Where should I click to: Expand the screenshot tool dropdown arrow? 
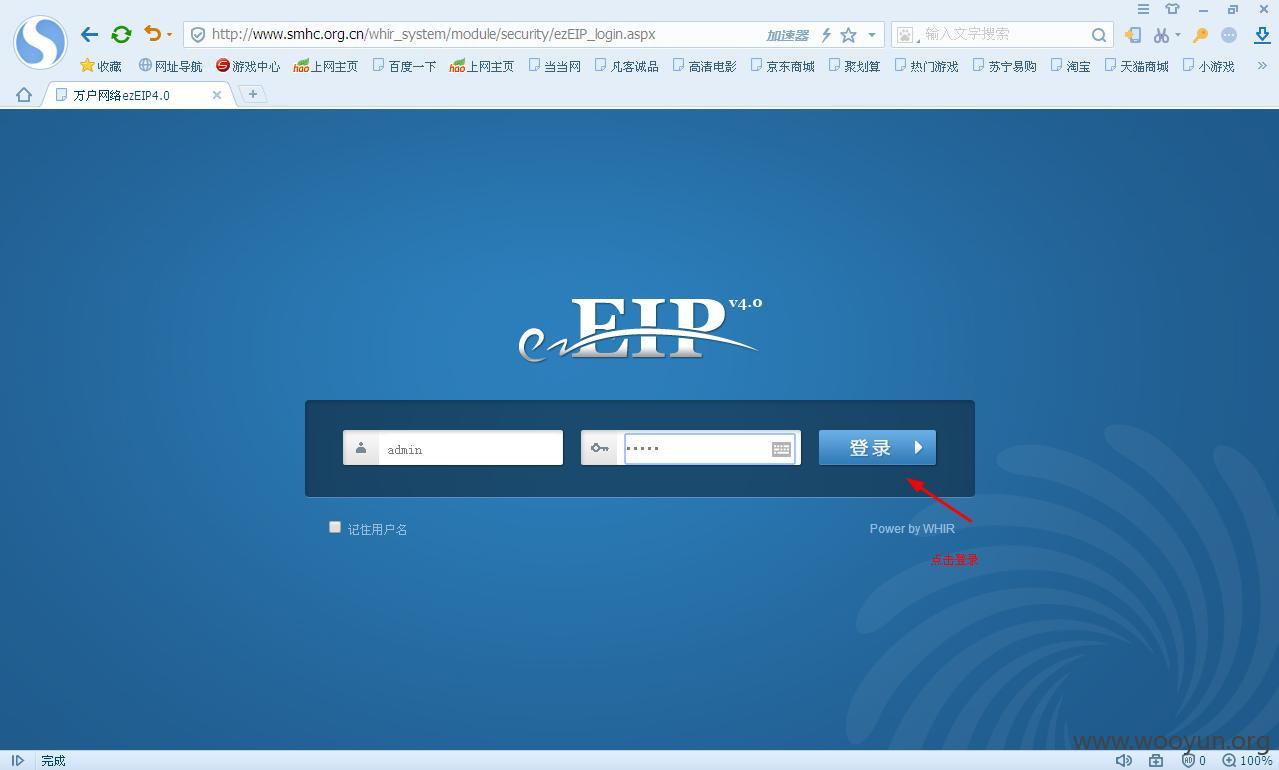(x=1178, y=35)
